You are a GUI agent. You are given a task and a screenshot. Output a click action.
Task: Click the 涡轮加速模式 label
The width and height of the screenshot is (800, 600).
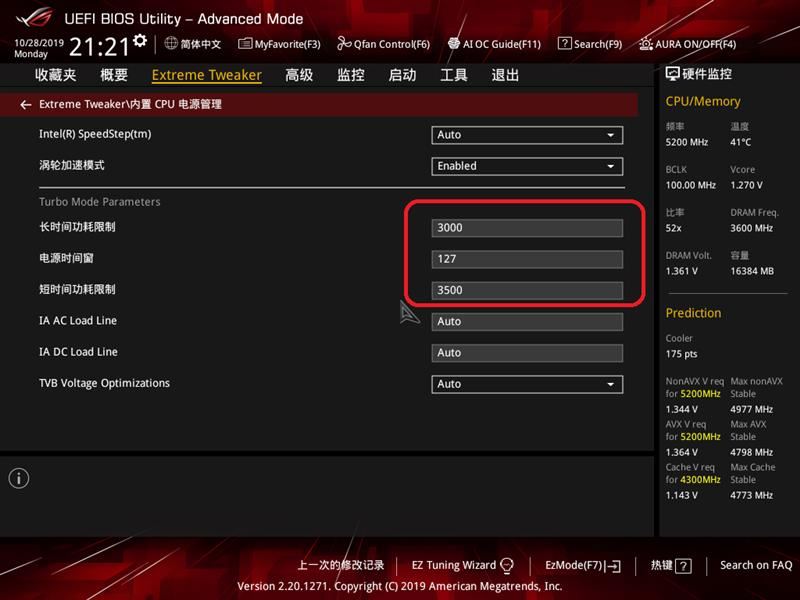point(72,165)
